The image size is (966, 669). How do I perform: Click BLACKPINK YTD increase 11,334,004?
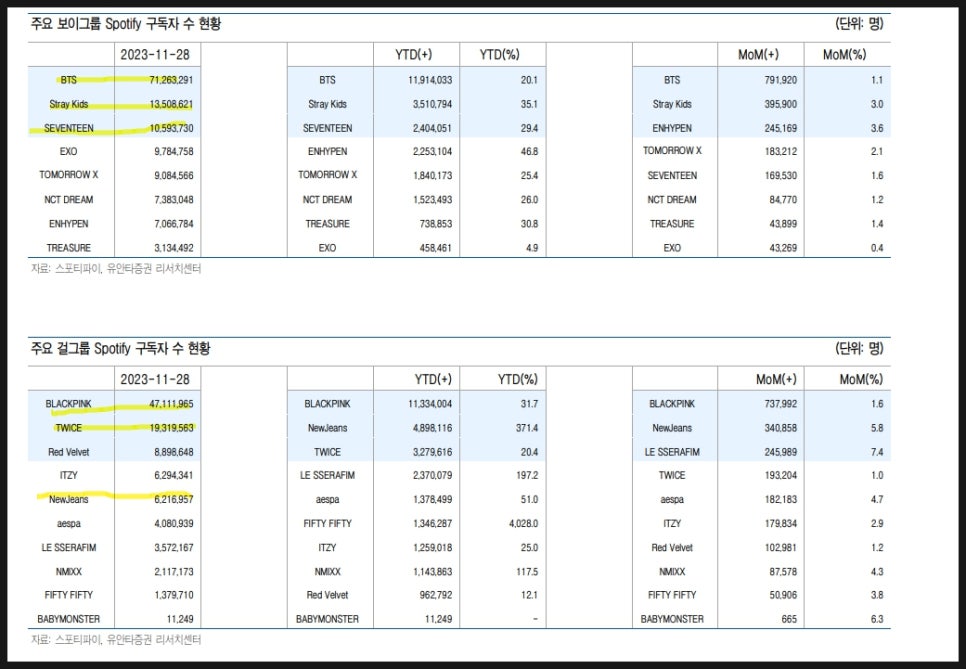click(429, 404)
